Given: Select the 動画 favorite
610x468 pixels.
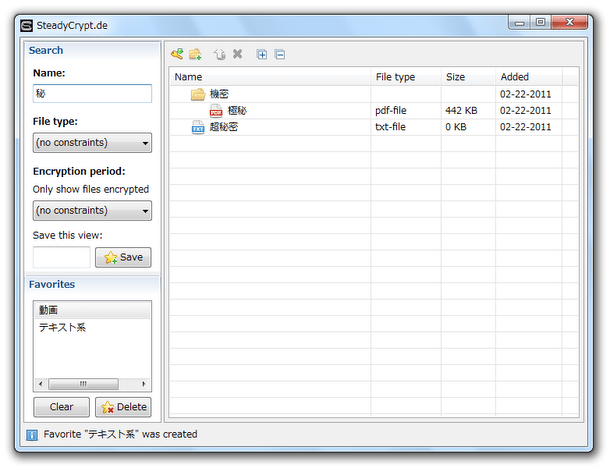Looking at the screenshot, I should click(x=92, y=310).
